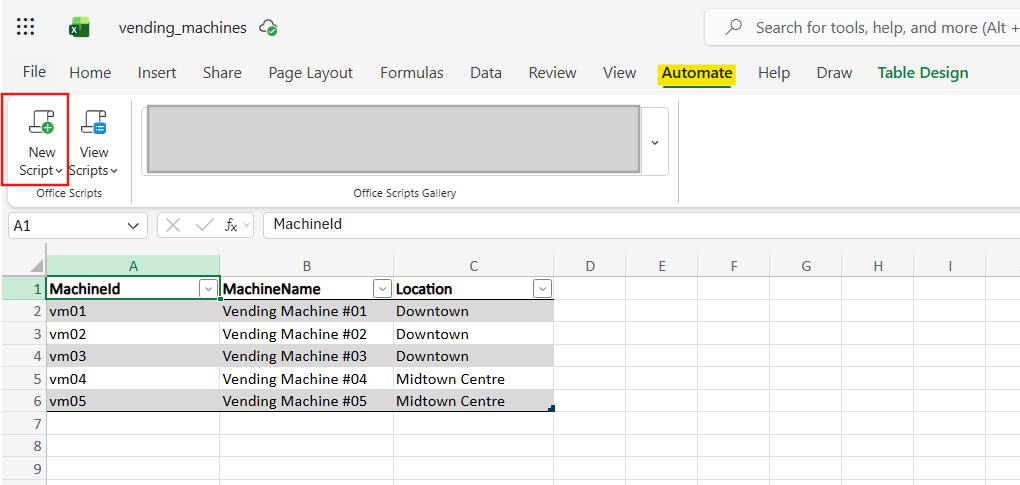1020x485 pixels.
Task: Click cell containing vm03
Action: point(133,356)
